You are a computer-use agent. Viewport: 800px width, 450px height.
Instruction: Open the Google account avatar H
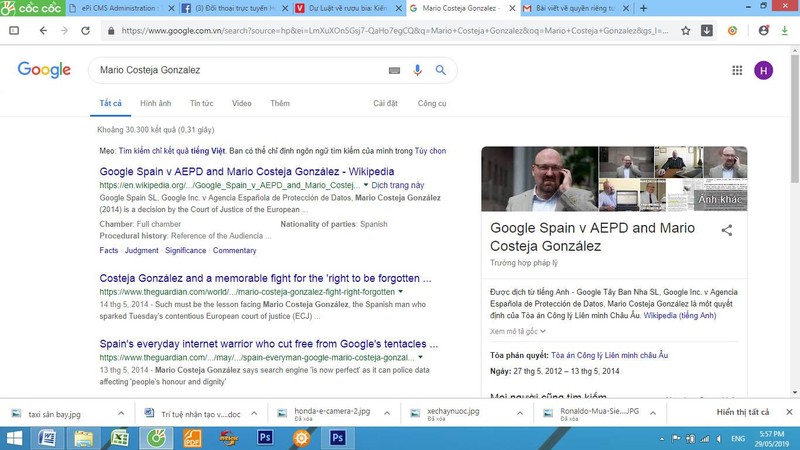(764, 70)
